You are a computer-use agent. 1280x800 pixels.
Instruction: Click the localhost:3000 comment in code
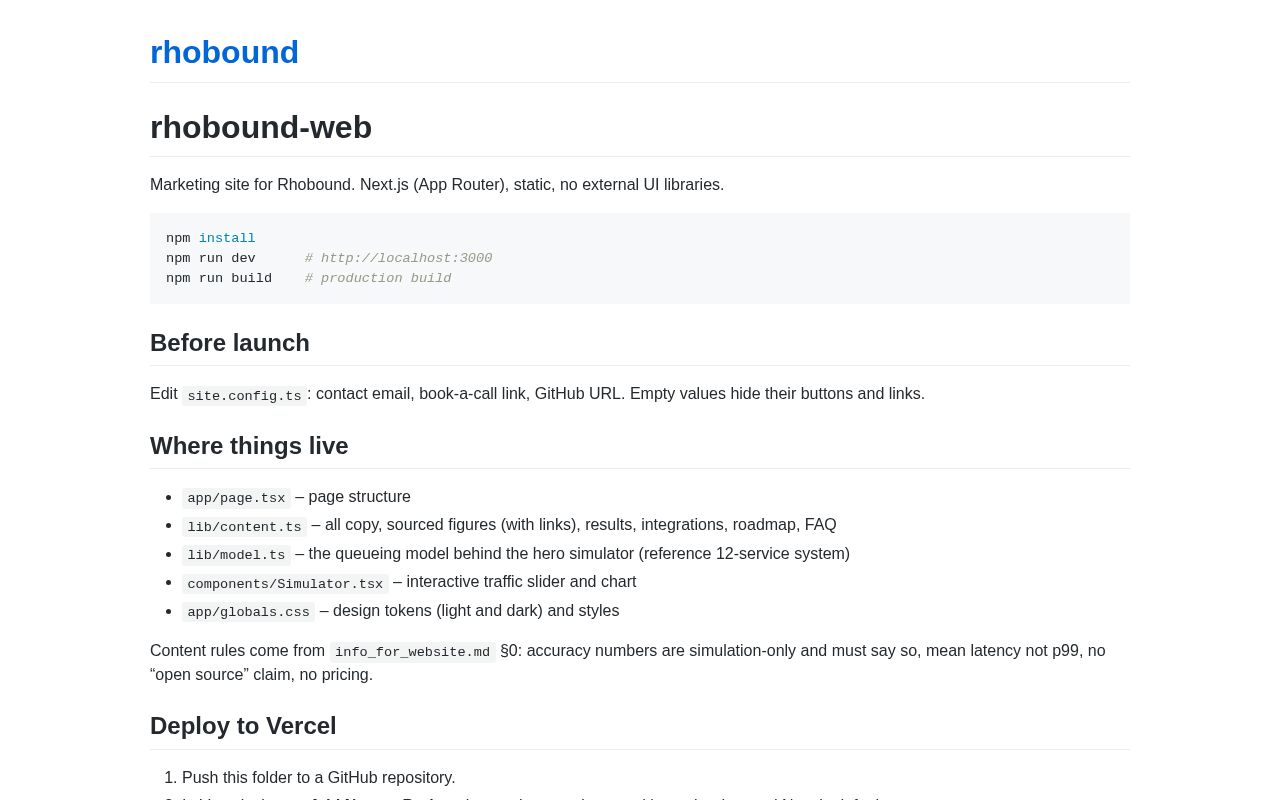click(398, 258)
